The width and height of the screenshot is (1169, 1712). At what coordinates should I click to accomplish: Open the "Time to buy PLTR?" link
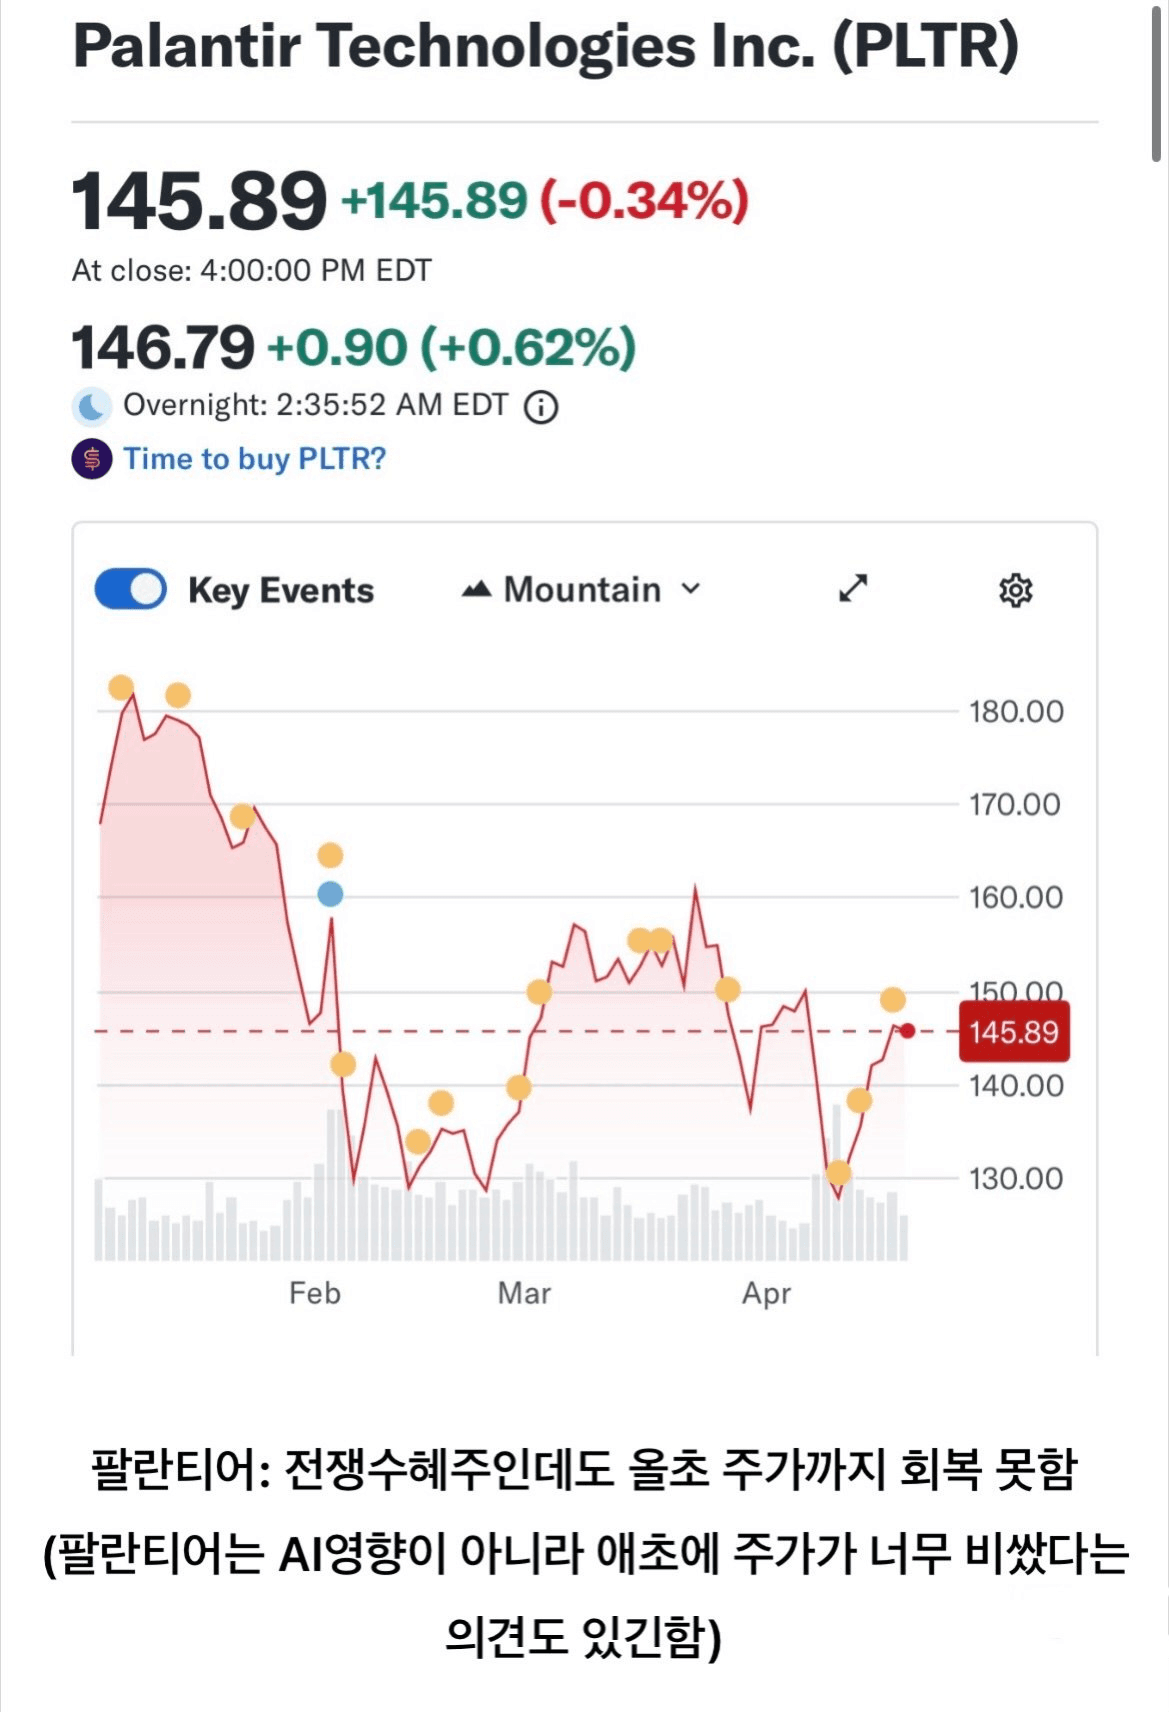254,459
